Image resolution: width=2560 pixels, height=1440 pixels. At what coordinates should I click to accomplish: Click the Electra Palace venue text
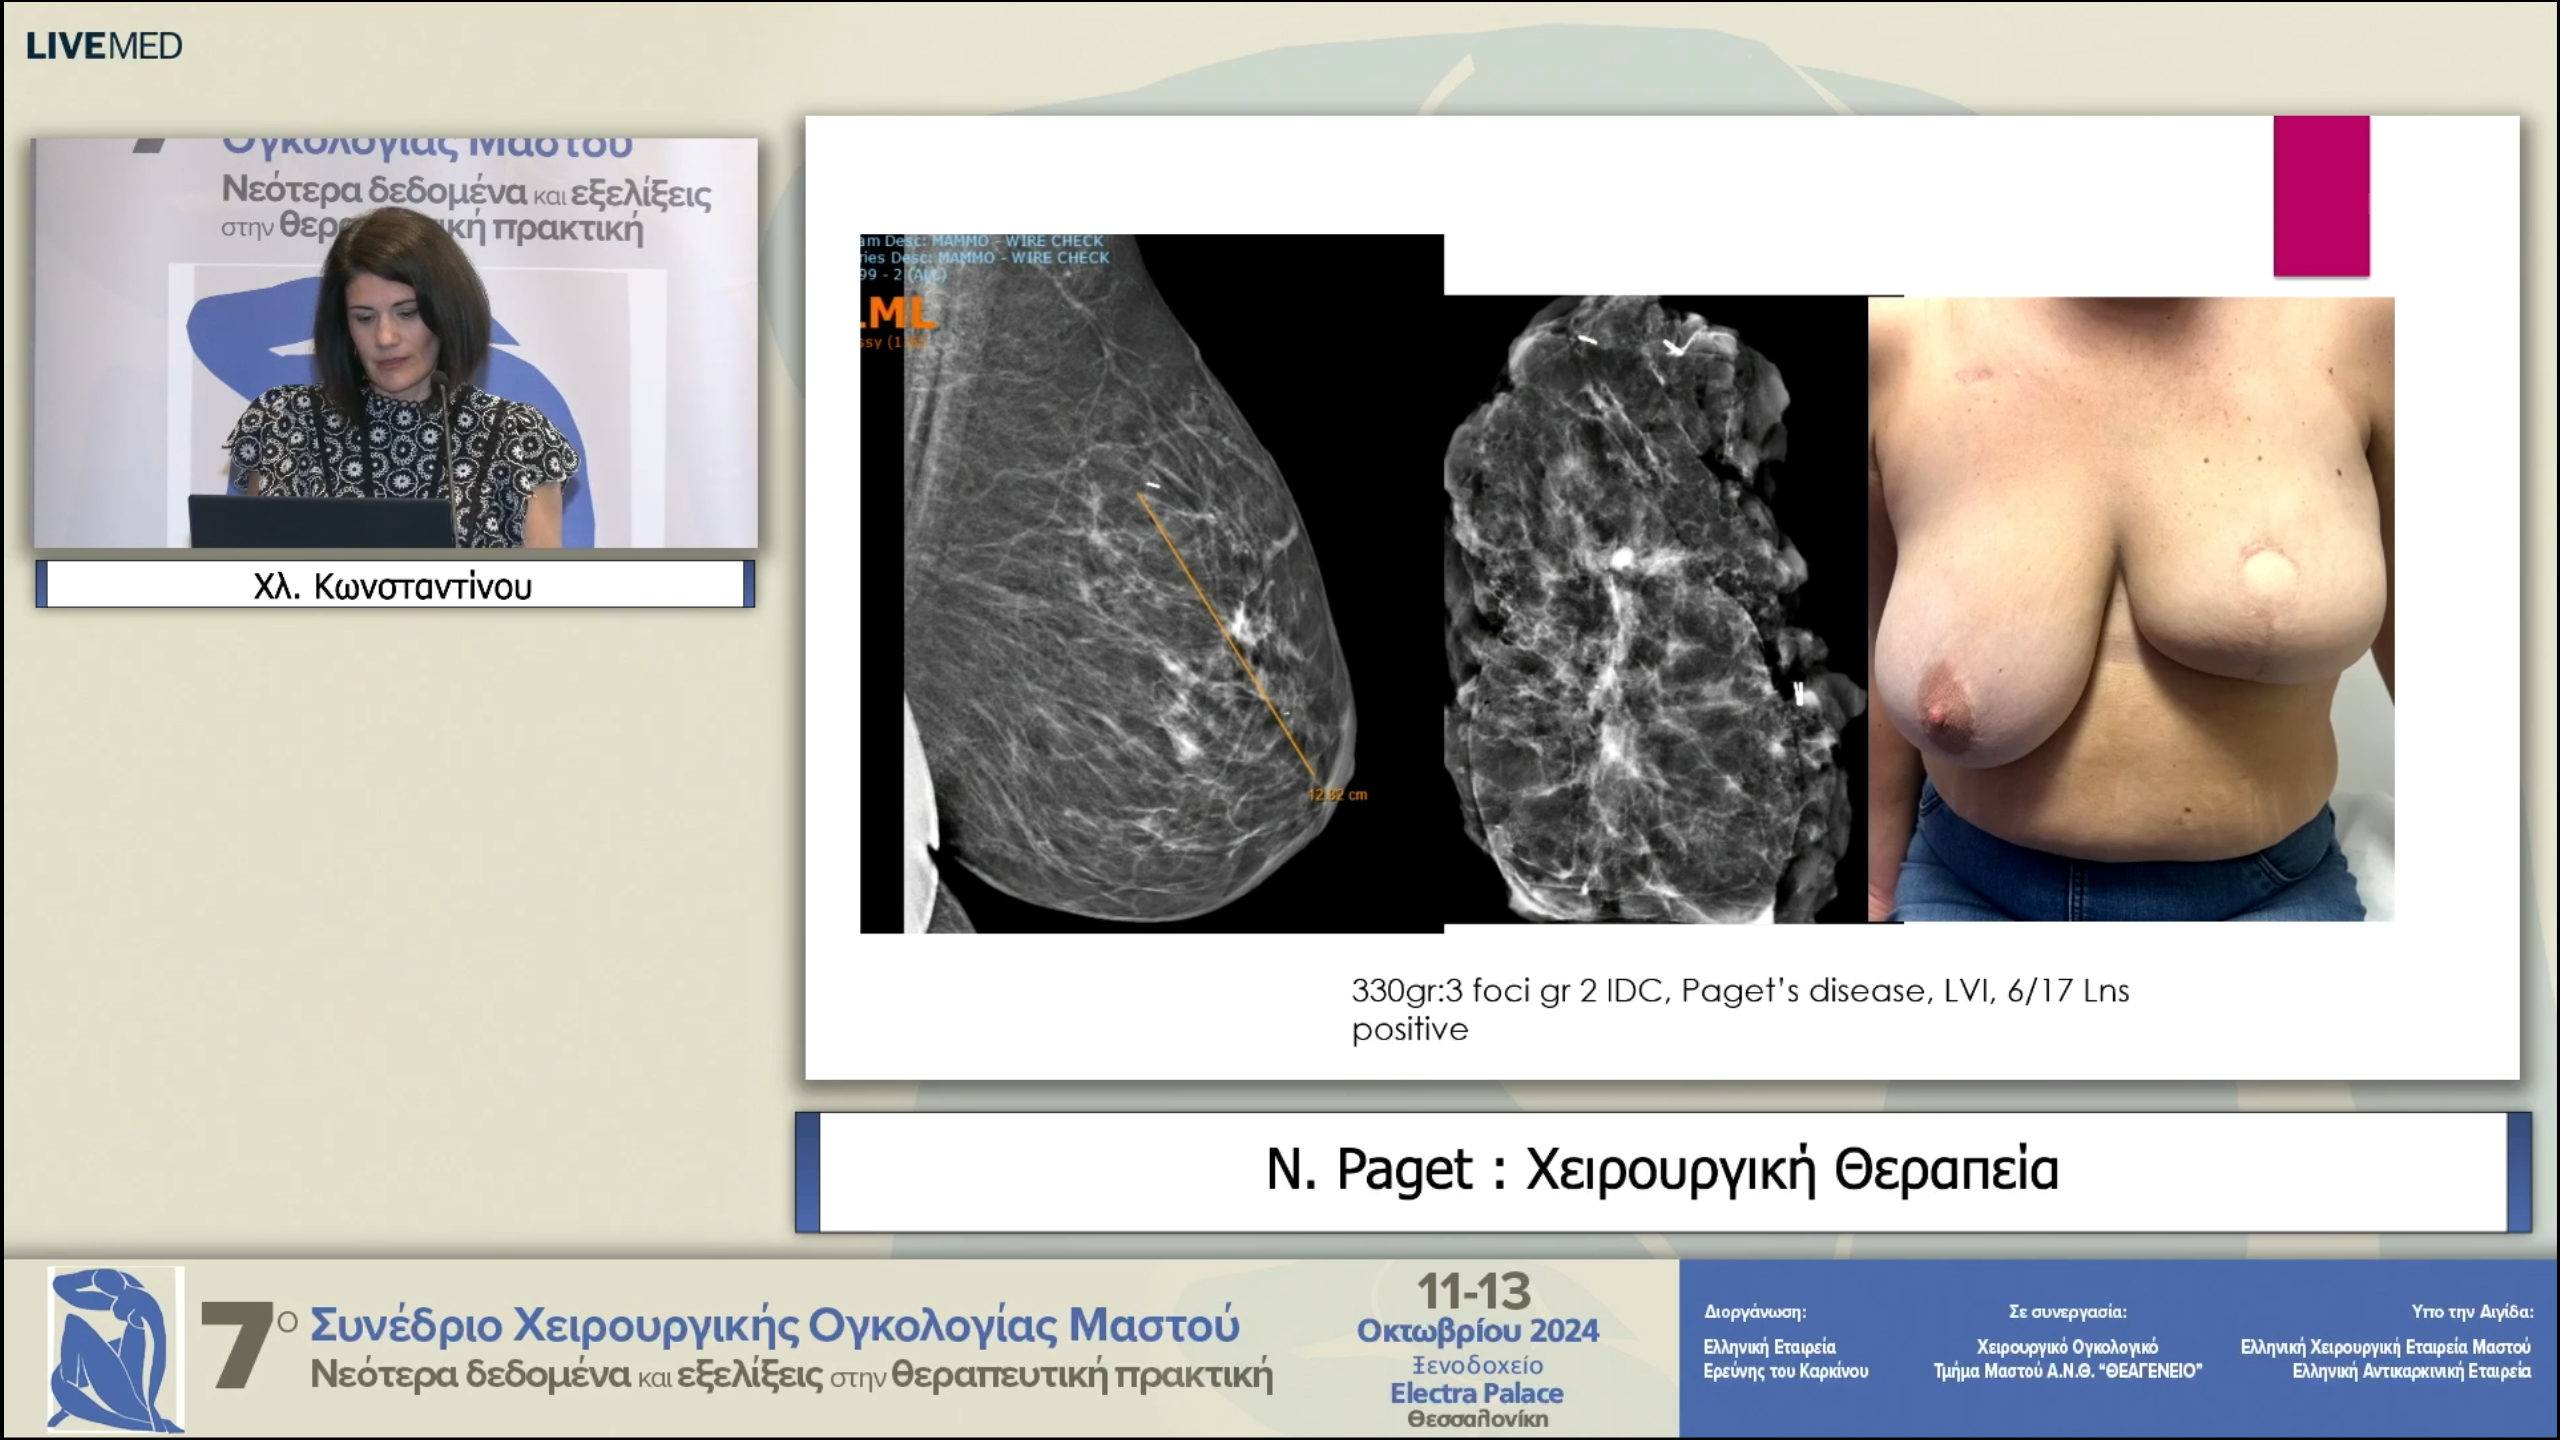point(1476,1393)
